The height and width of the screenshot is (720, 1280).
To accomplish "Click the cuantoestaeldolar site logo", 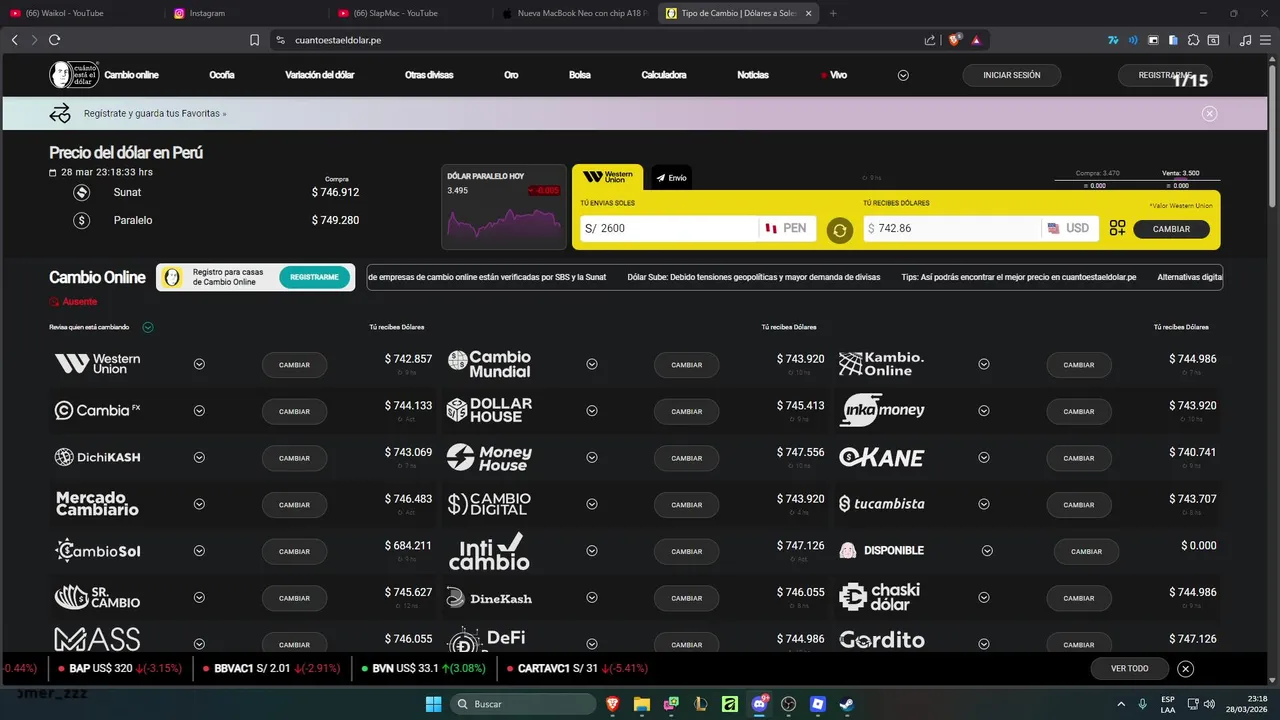I will pos(72,75).
